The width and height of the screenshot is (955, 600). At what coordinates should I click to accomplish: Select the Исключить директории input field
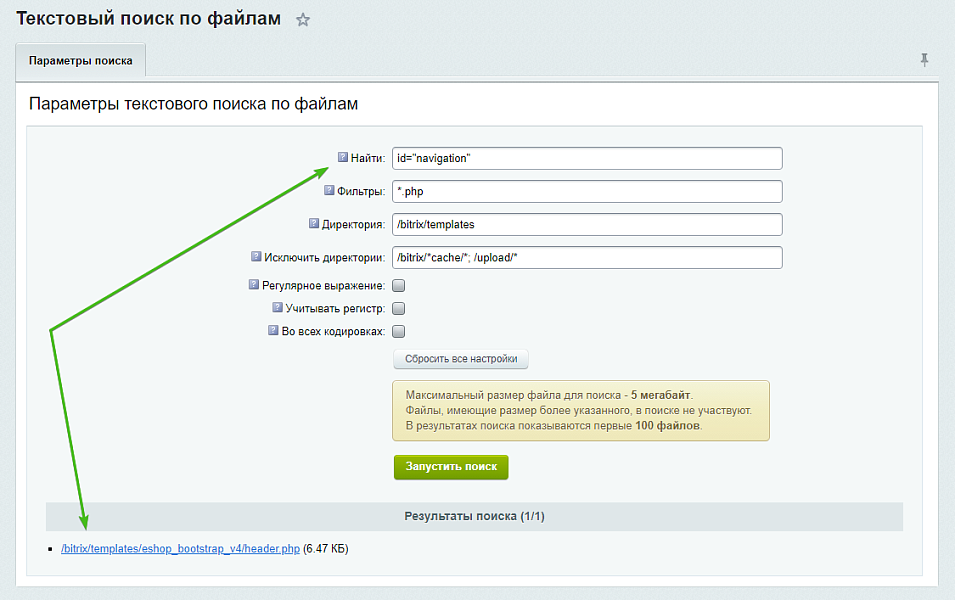pyautogui.click(x=587, y=257)
